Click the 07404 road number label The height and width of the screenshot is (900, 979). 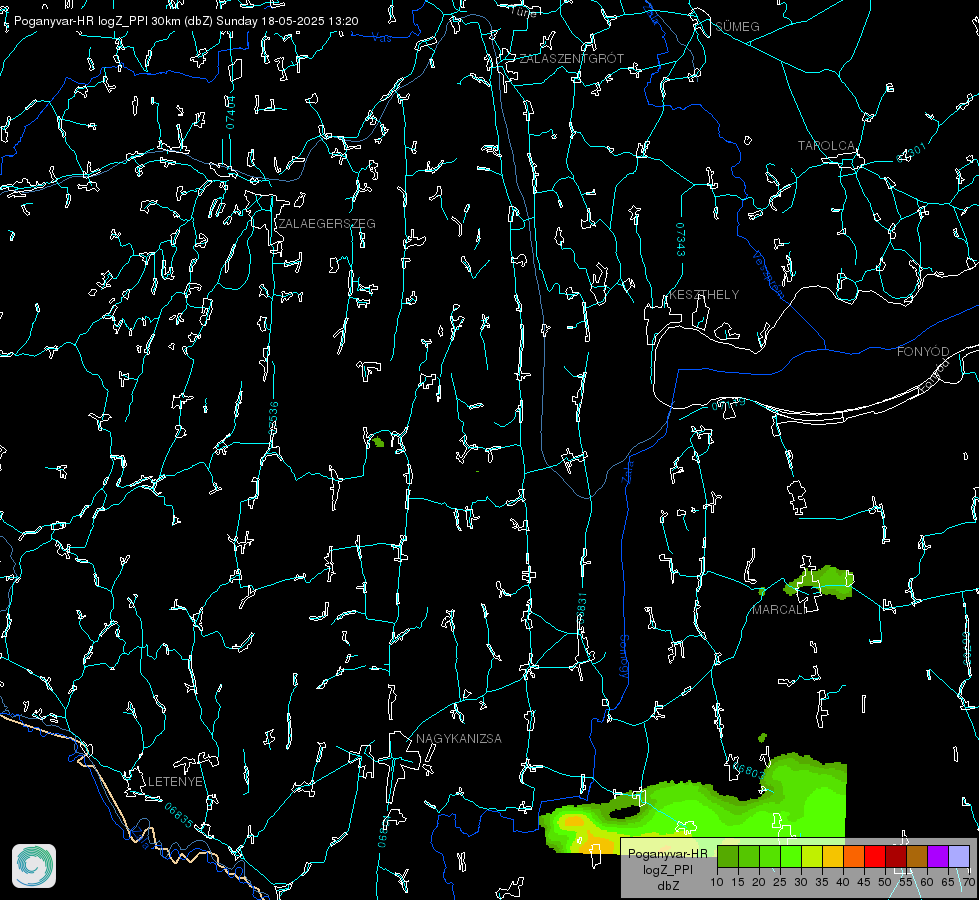click(x=231, y=113)
